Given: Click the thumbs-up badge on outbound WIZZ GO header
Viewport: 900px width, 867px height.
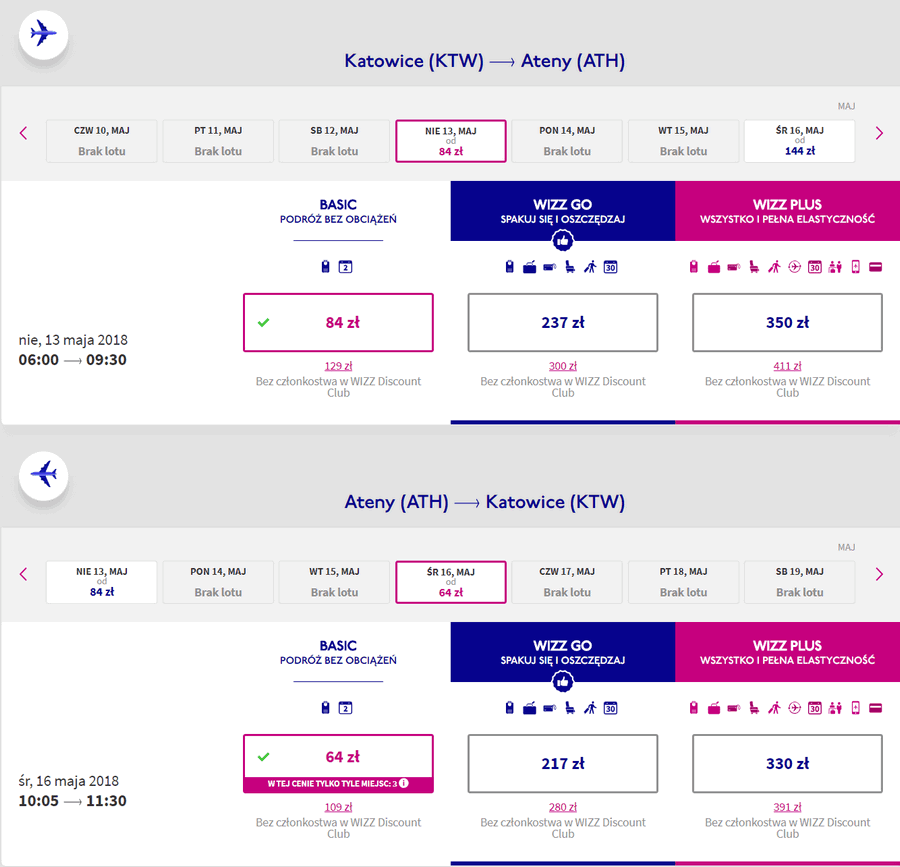Looking at the screenshot, I should (x=562, y=240).
